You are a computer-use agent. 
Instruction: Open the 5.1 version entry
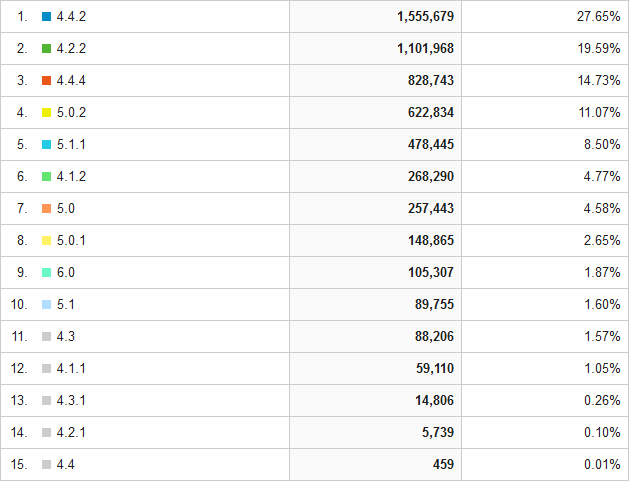66,305
